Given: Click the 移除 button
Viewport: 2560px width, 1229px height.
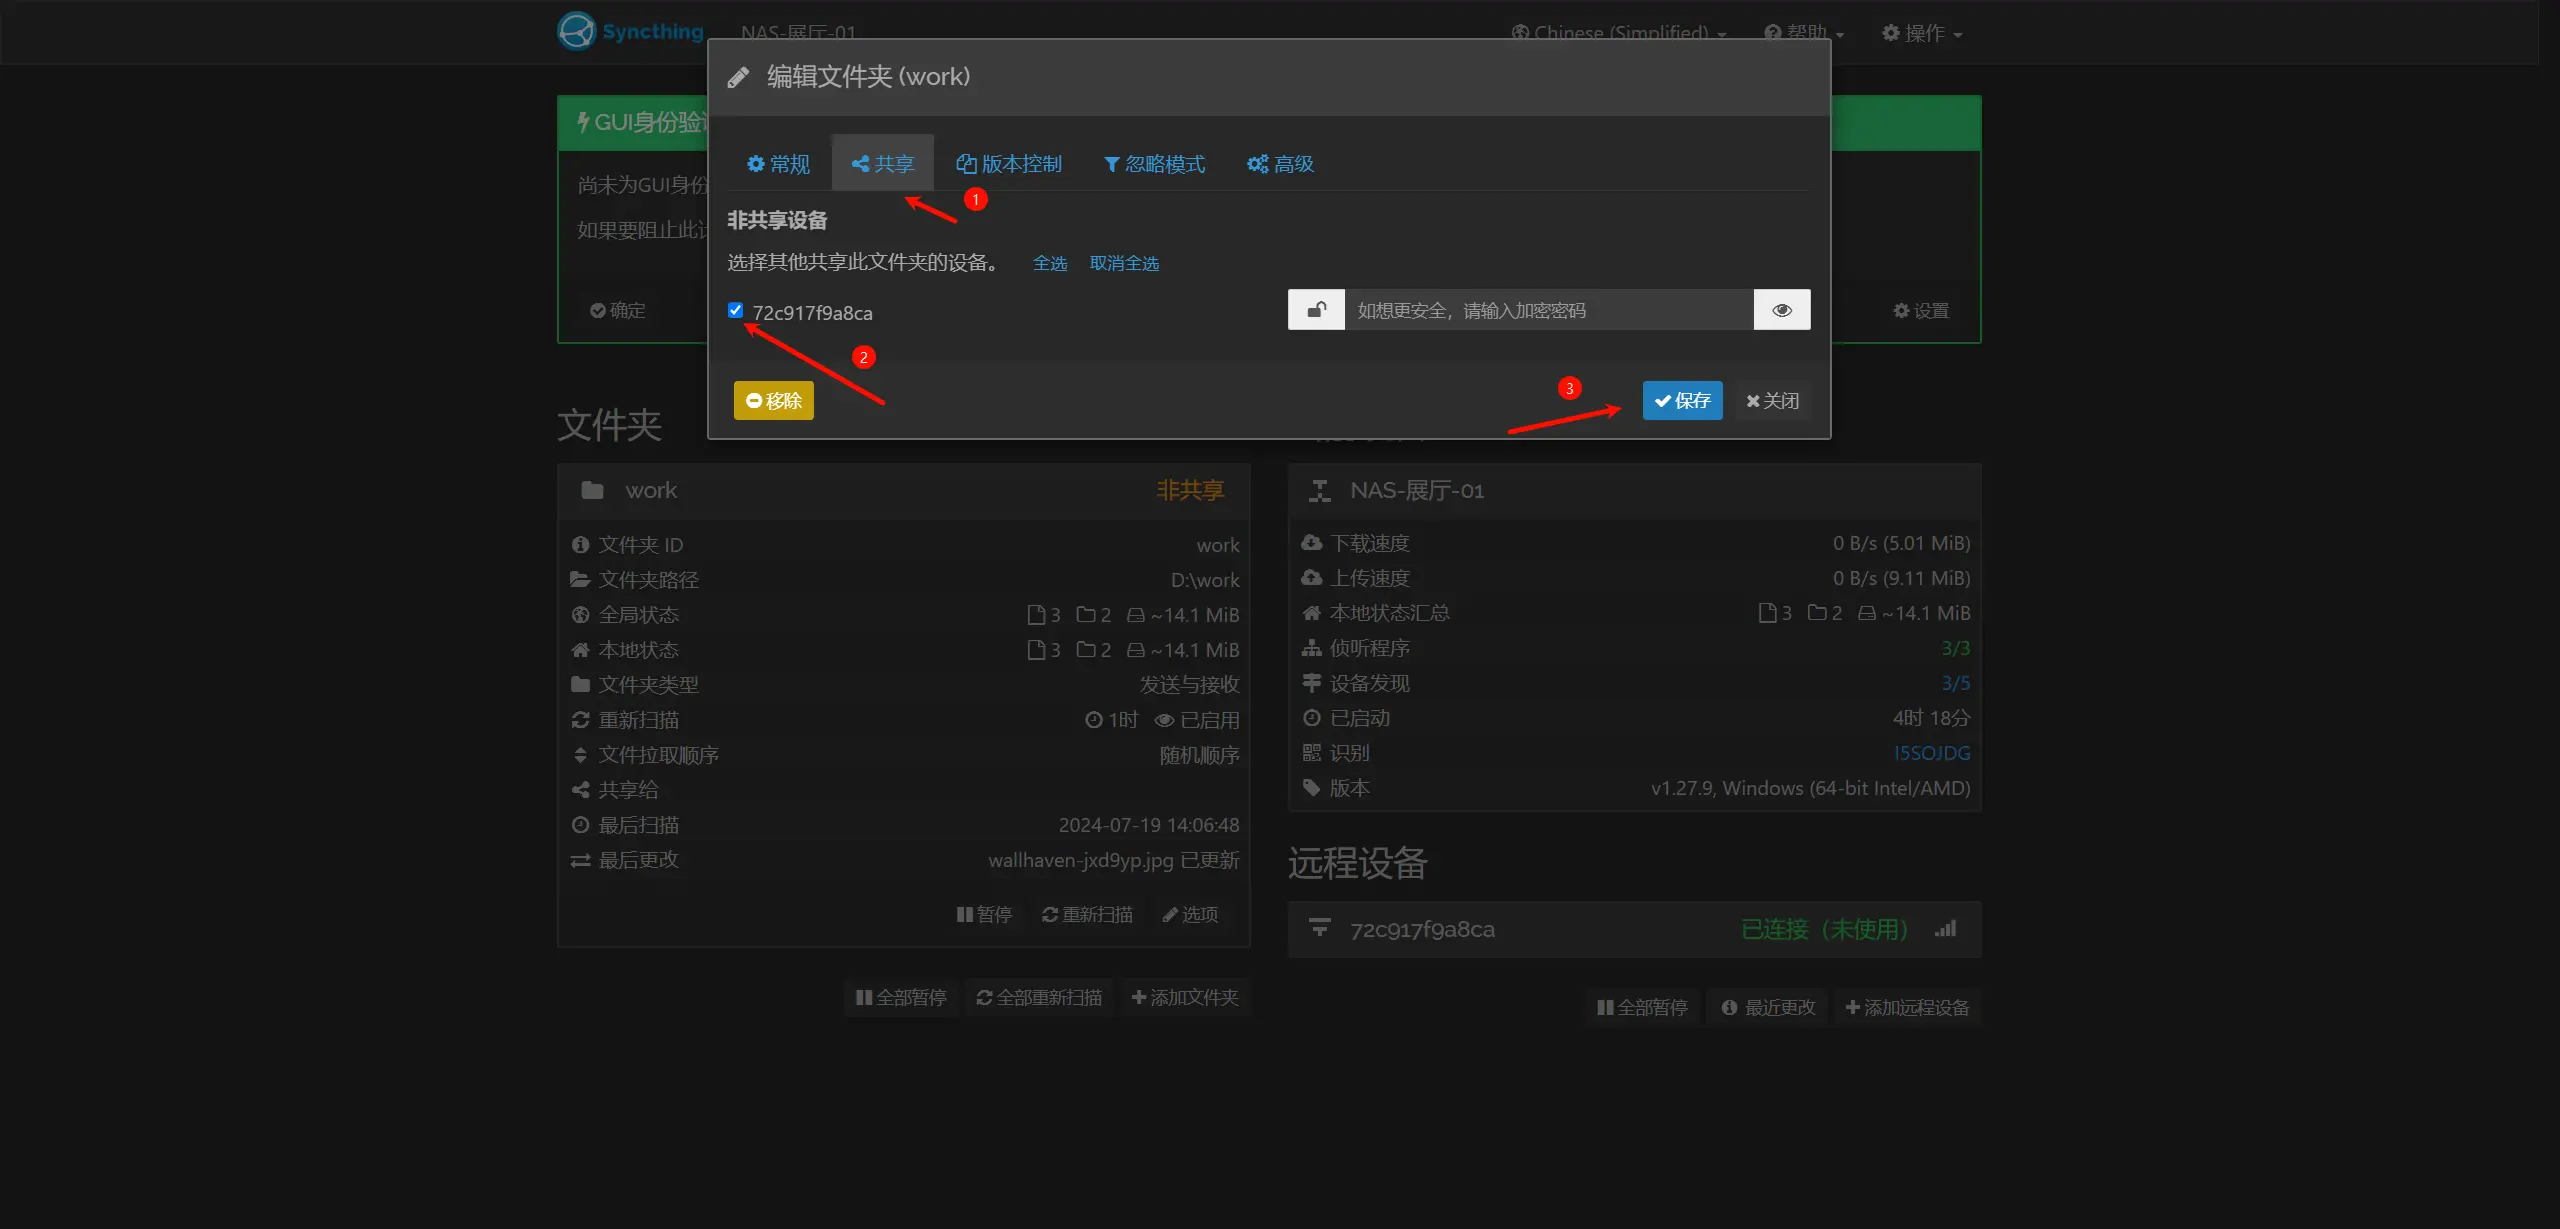Looking at the screenshot, I should click(772, 400).
